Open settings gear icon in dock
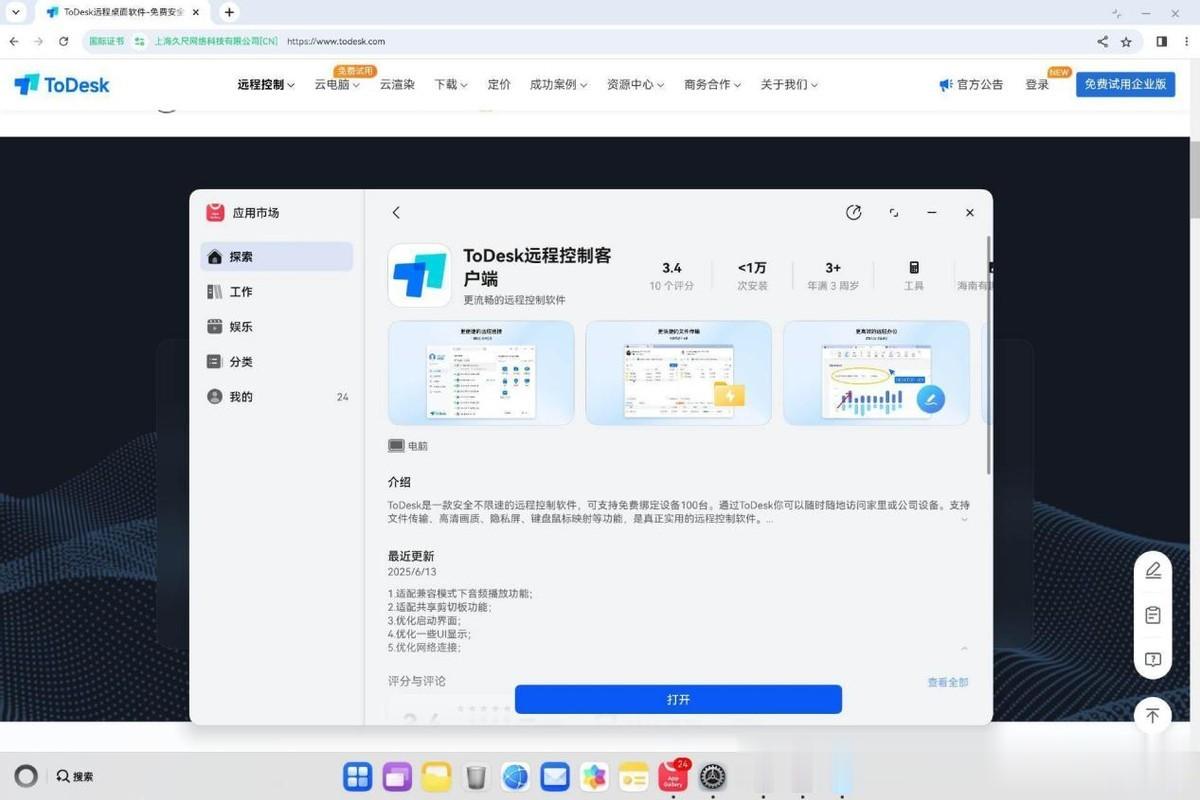The height and width of the screenshot is (800, 1200). tap(712, 776)
